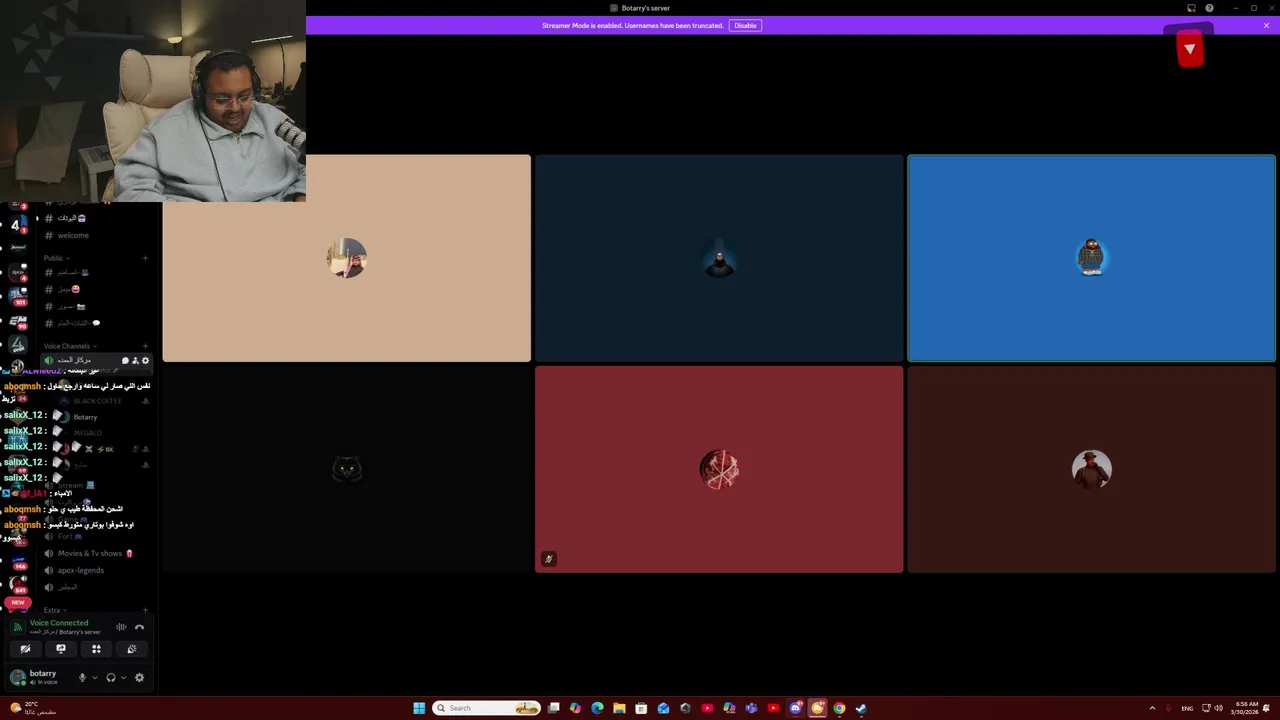Focus the black cat participant tile
This screenshot has height=720, width=1280.
346,469
